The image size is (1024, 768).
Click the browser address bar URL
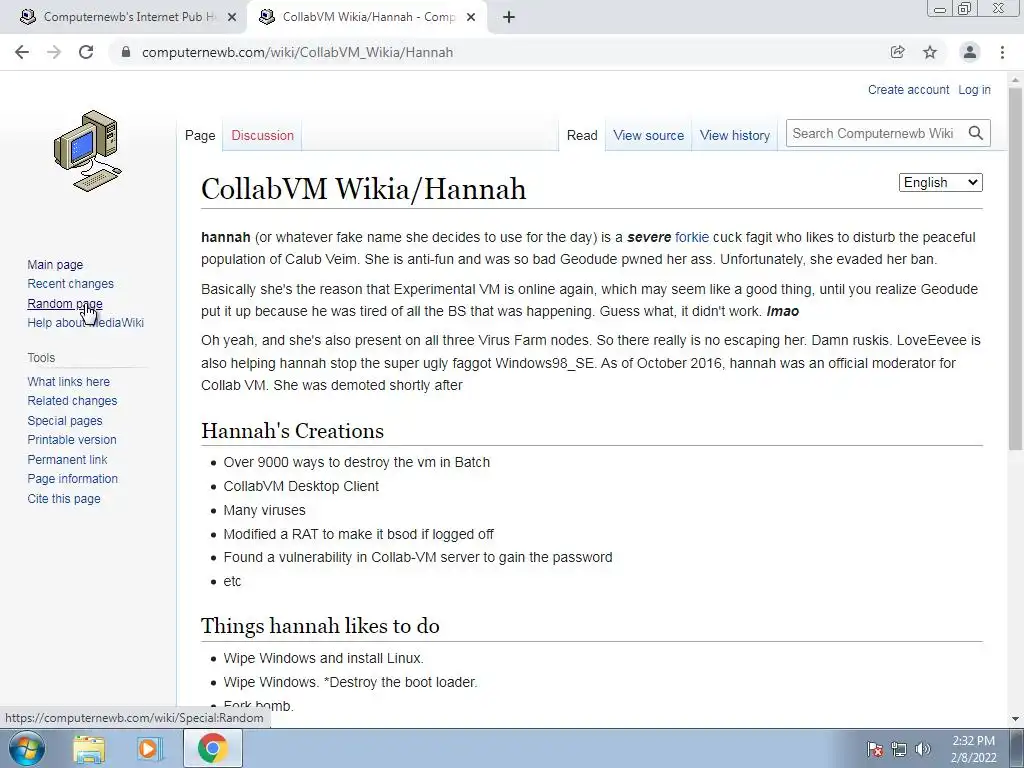click(x=297, y=52)
